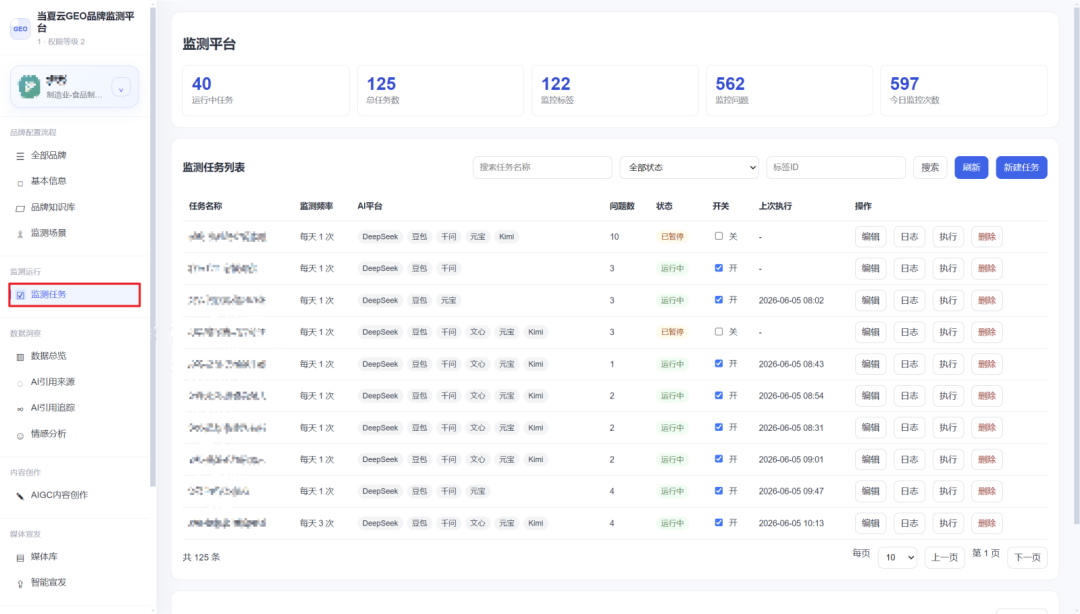The image size is (1080, 614).
Task: Expand the brand selector chevron
Action: pos(121,88)
